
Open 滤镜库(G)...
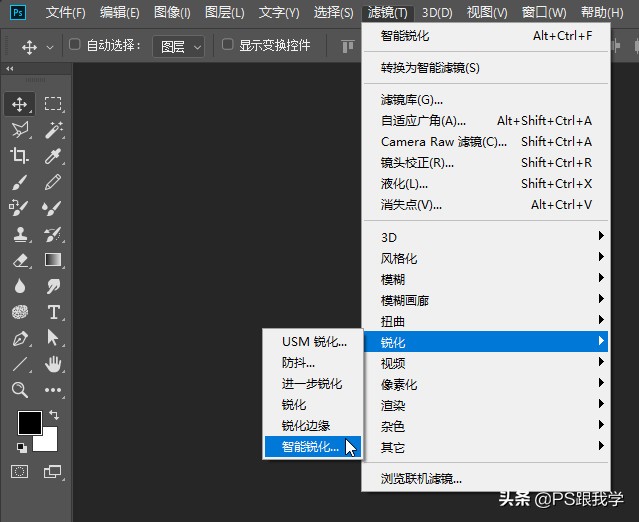tap(486, 99)
